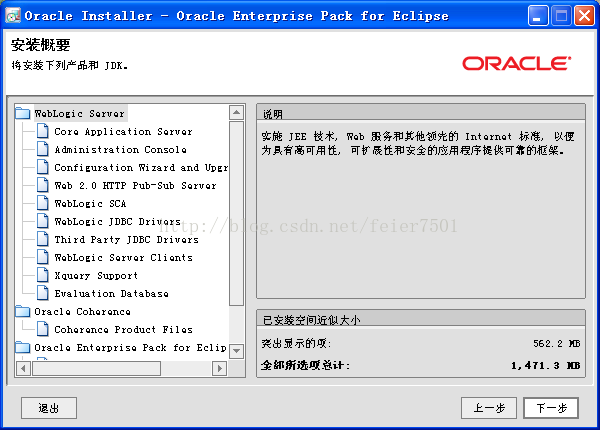Select the WebLogic SCA entry
Viewport: 600px width, 430px height.
click(x=90, y=204)
